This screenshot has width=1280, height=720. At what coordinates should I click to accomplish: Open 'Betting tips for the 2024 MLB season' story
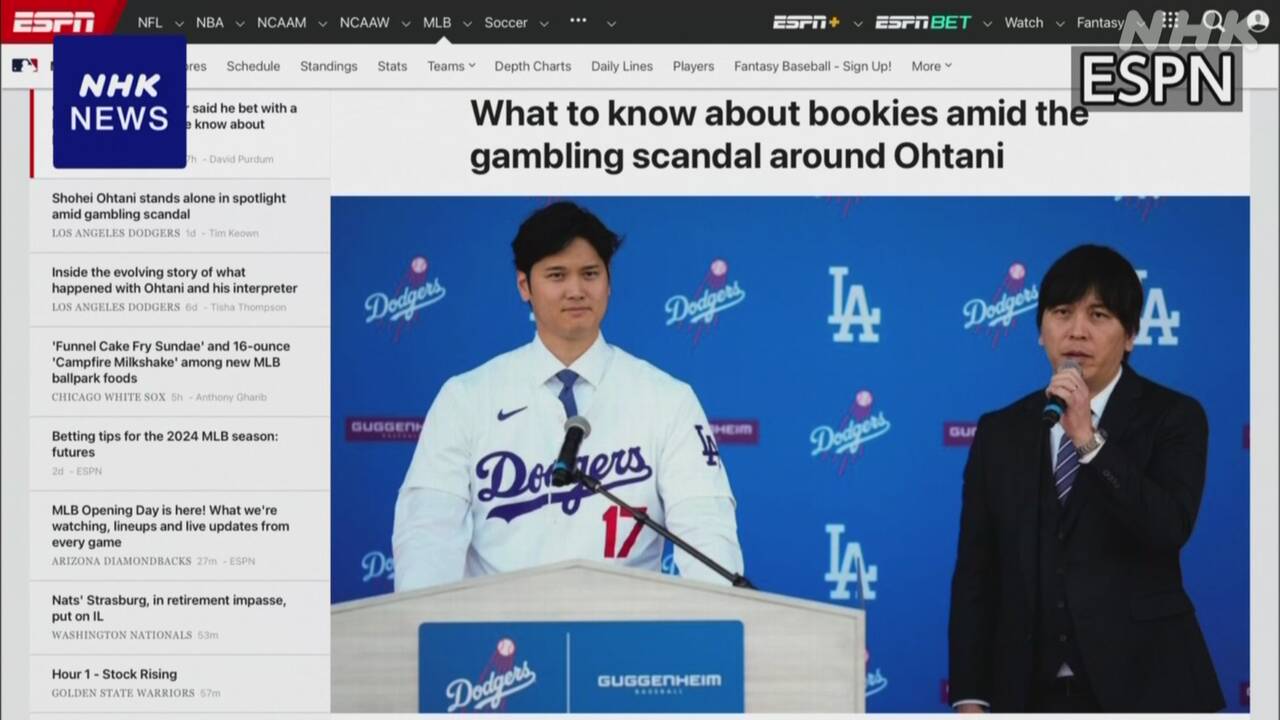tap(165, 444)
